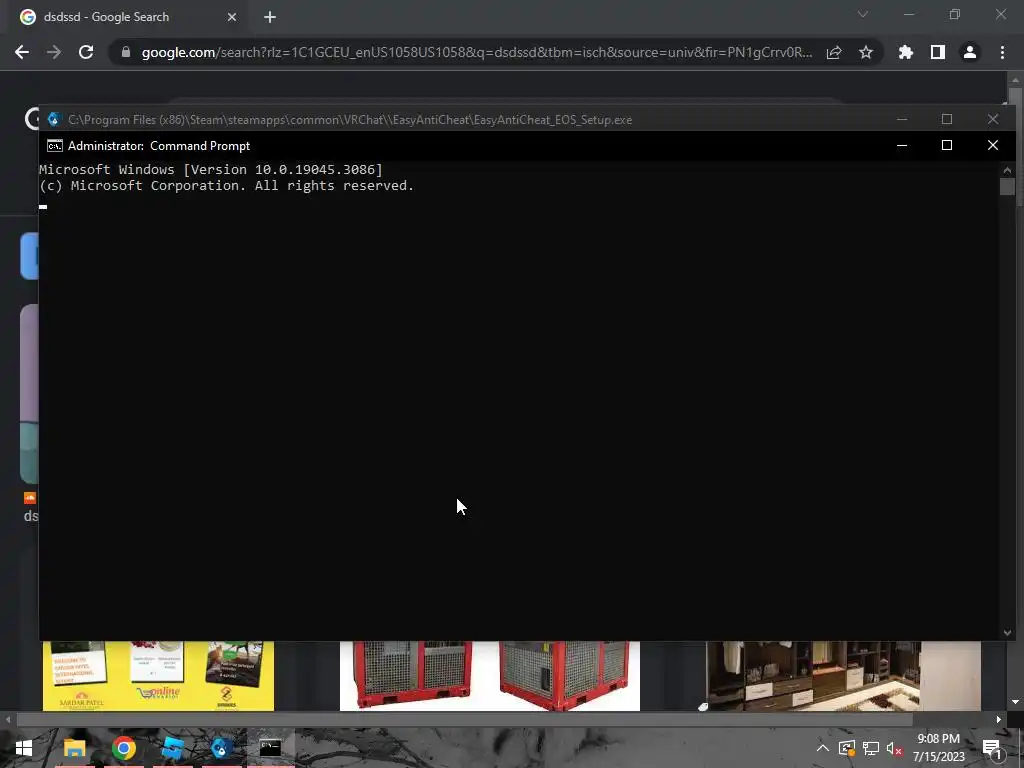The image size is (1024, 768).
Task: Click the network status tray icon
Action: coord(871,748)
